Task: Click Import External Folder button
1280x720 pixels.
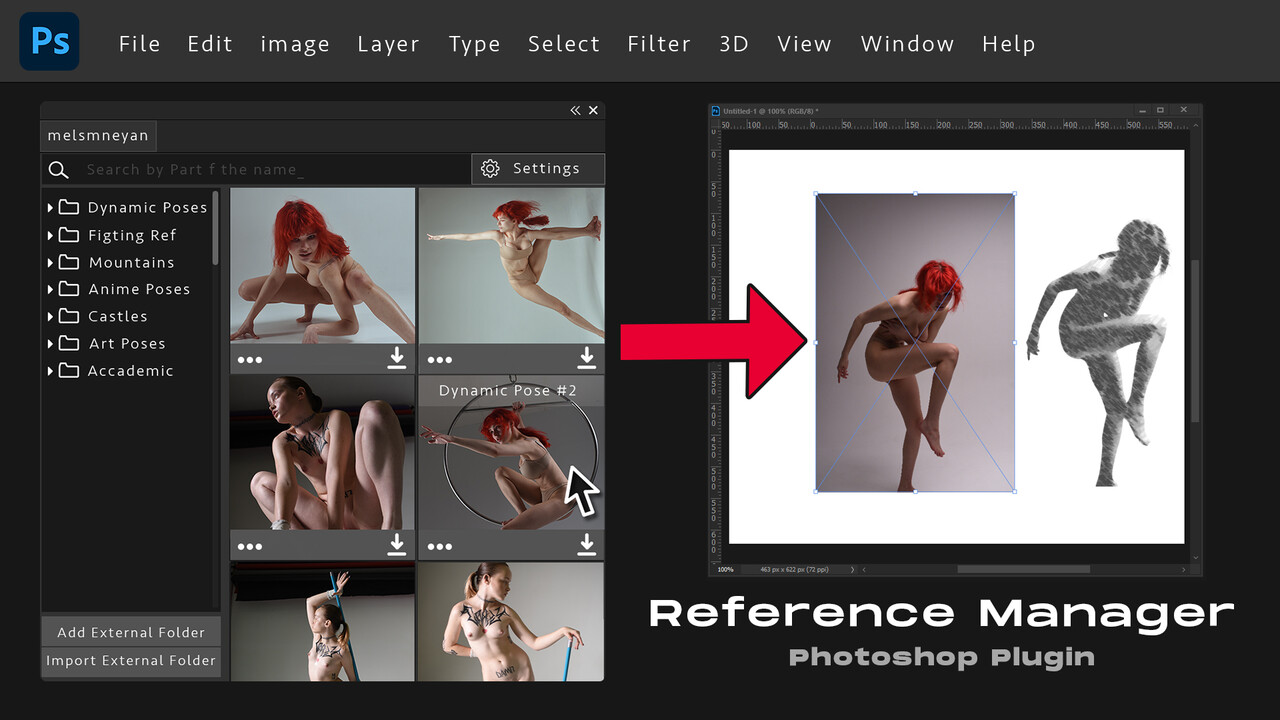Action: 131,660
